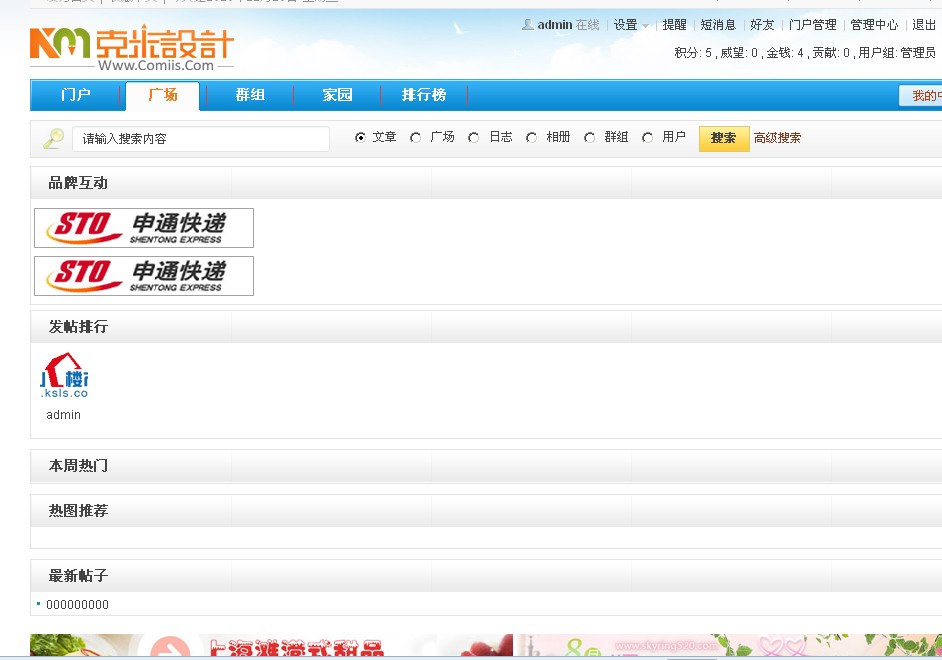Open the skyring520 advertisement banner
The height and width of the screenshot is (660, 942).
(x=729, y=645)
